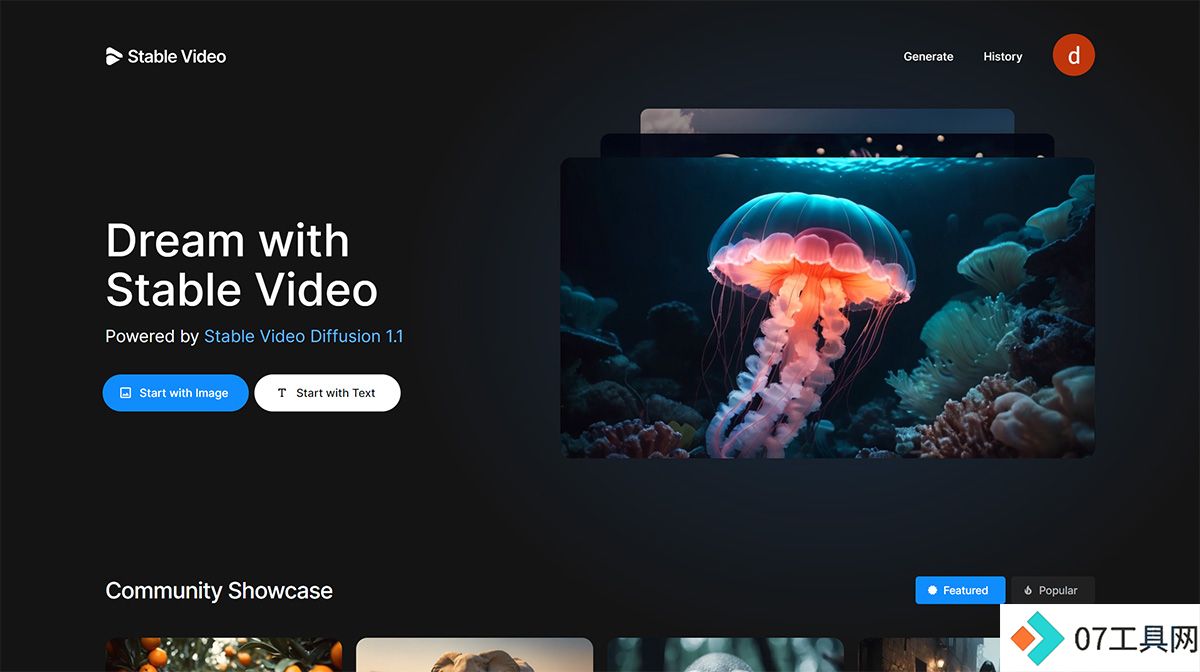1200x672 pixels.
Task: Click the jellyfish preview image
Action: 827,308
